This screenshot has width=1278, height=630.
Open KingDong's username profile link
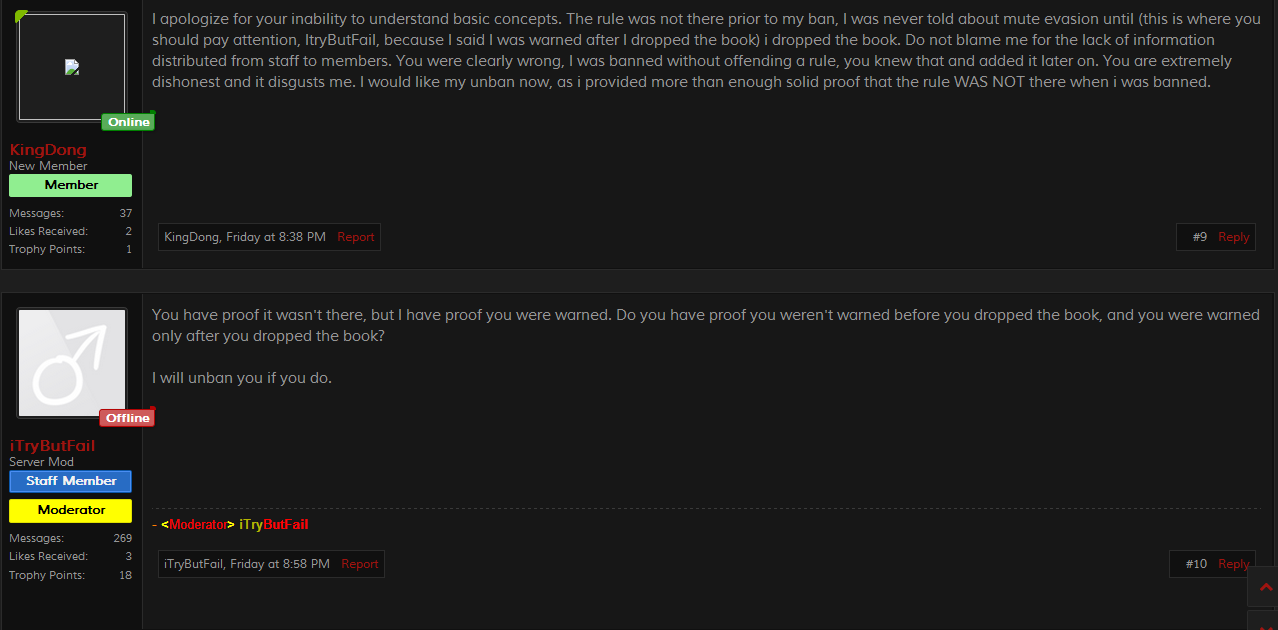(48, 150)
